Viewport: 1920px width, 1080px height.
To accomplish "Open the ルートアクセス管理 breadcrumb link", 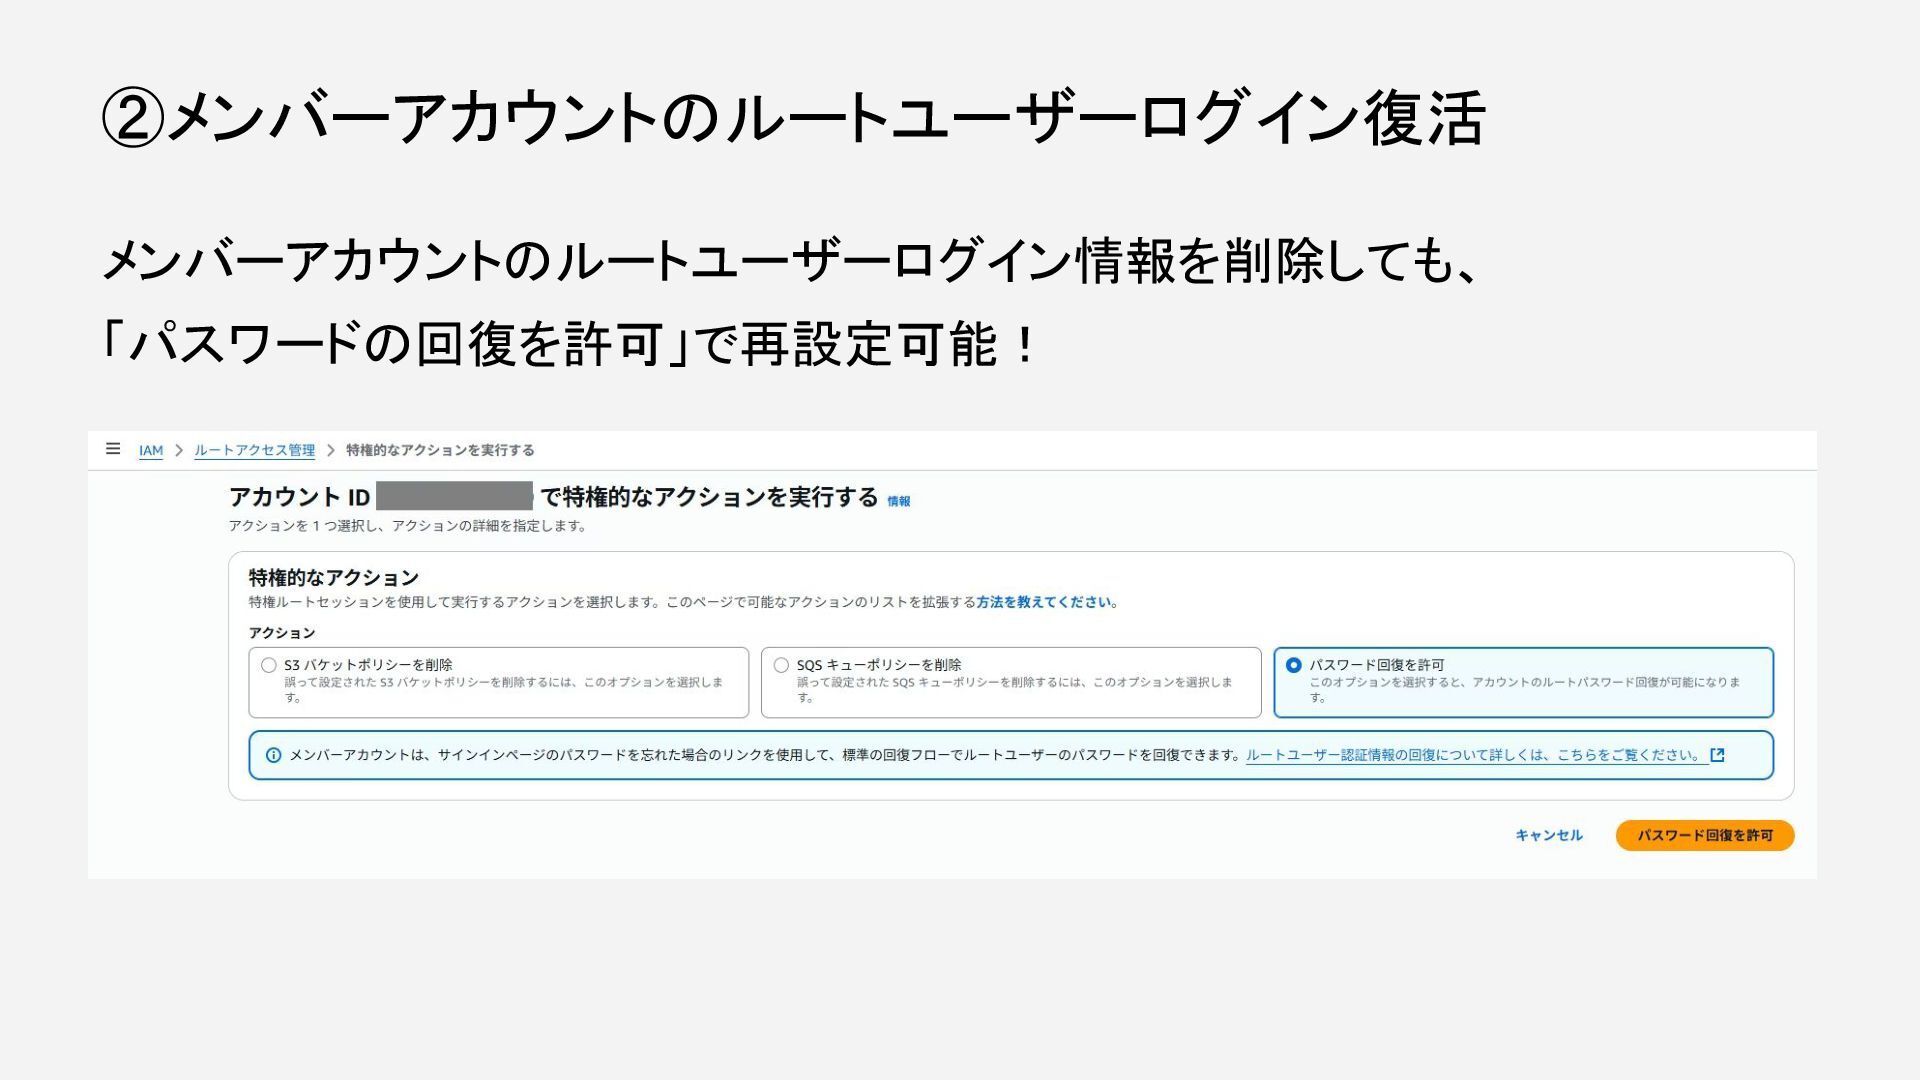I will 254,451.
